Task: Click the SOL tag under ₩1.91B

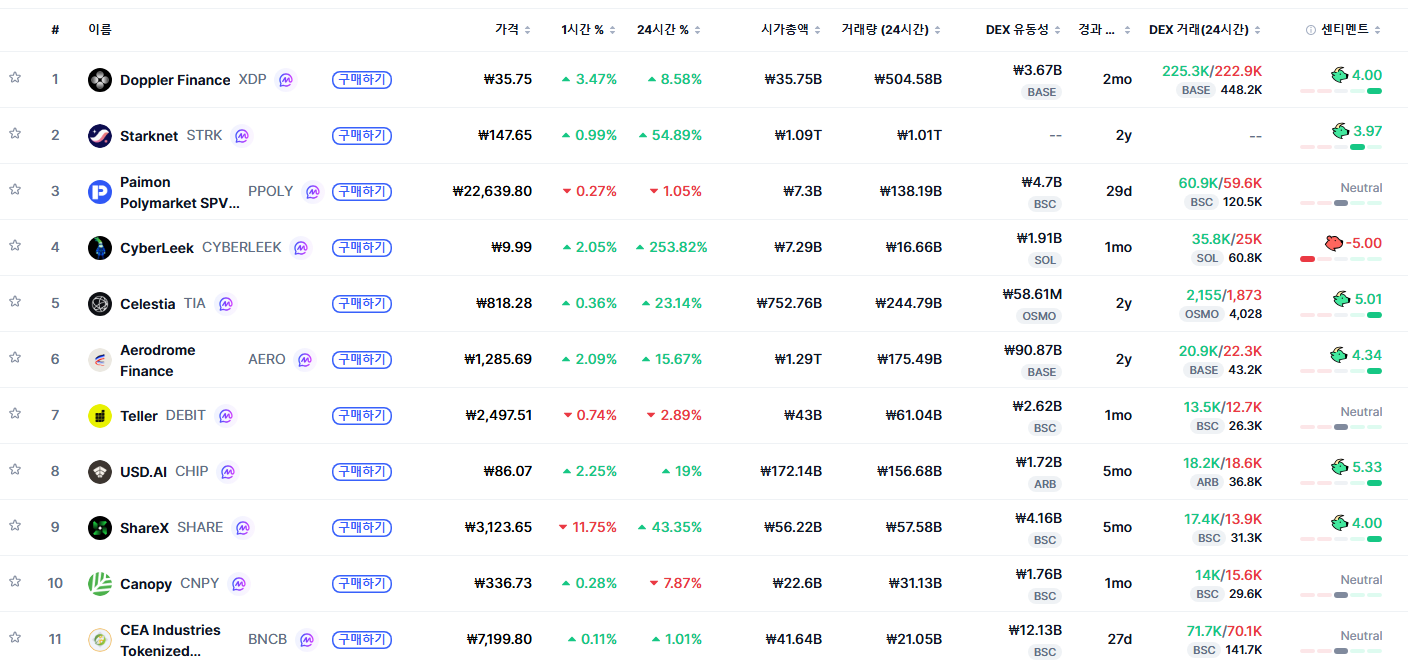Action: pos(1045,260)
